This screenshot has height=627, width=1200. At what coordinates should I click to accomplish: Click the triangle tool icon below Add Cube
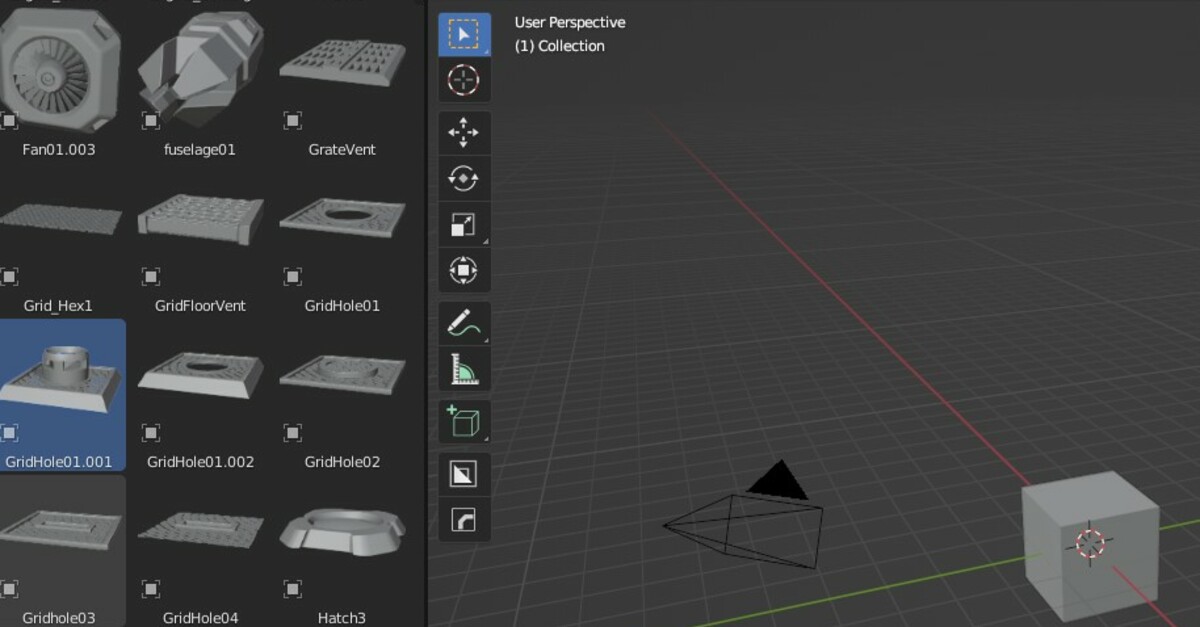pos(463,471)
